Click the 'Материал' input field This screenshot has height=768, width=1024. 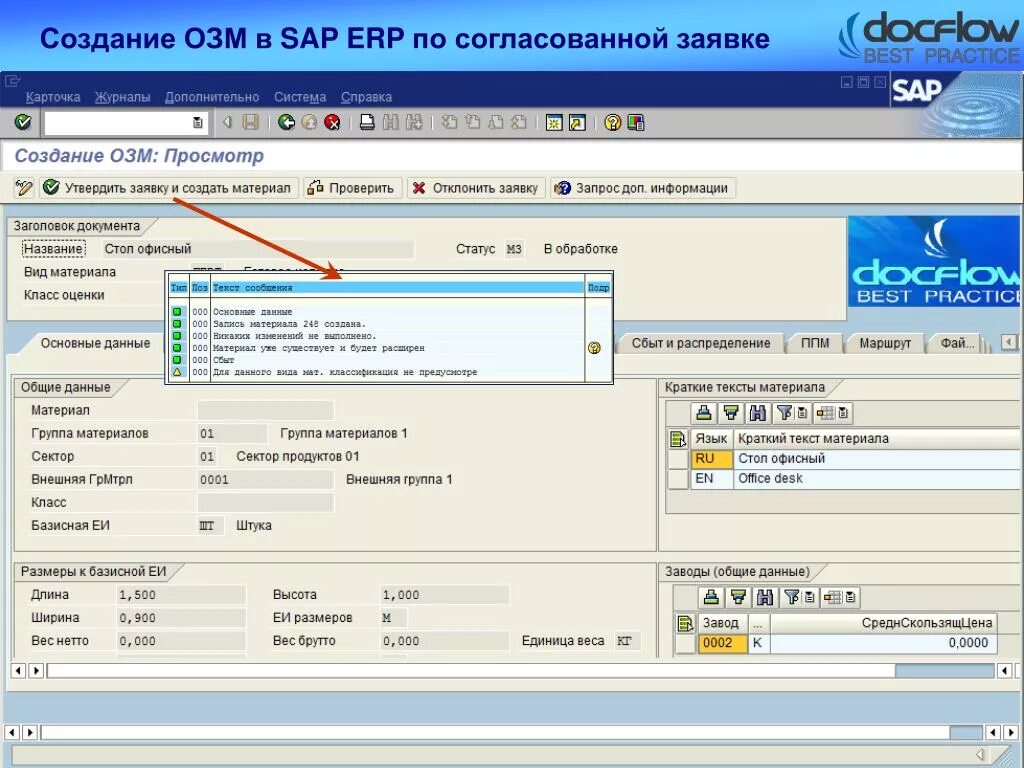pos(265,410)
